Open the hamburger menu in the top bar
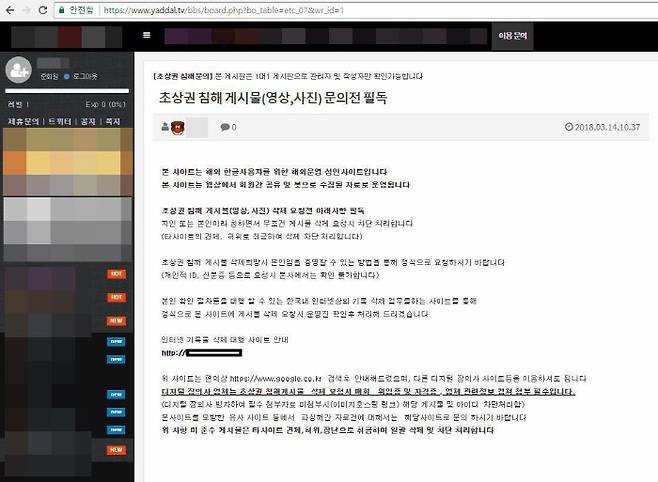This screenshot has height=482, width=658. pyautogui.click(x=146, y=35)
